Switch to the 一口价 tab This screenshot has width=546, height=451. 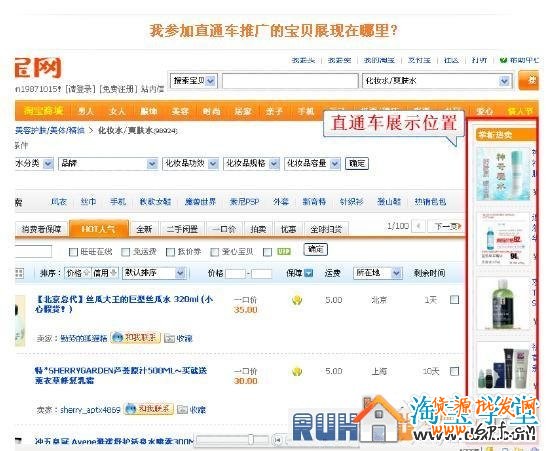pyautogui.click(x=224, y=229)
